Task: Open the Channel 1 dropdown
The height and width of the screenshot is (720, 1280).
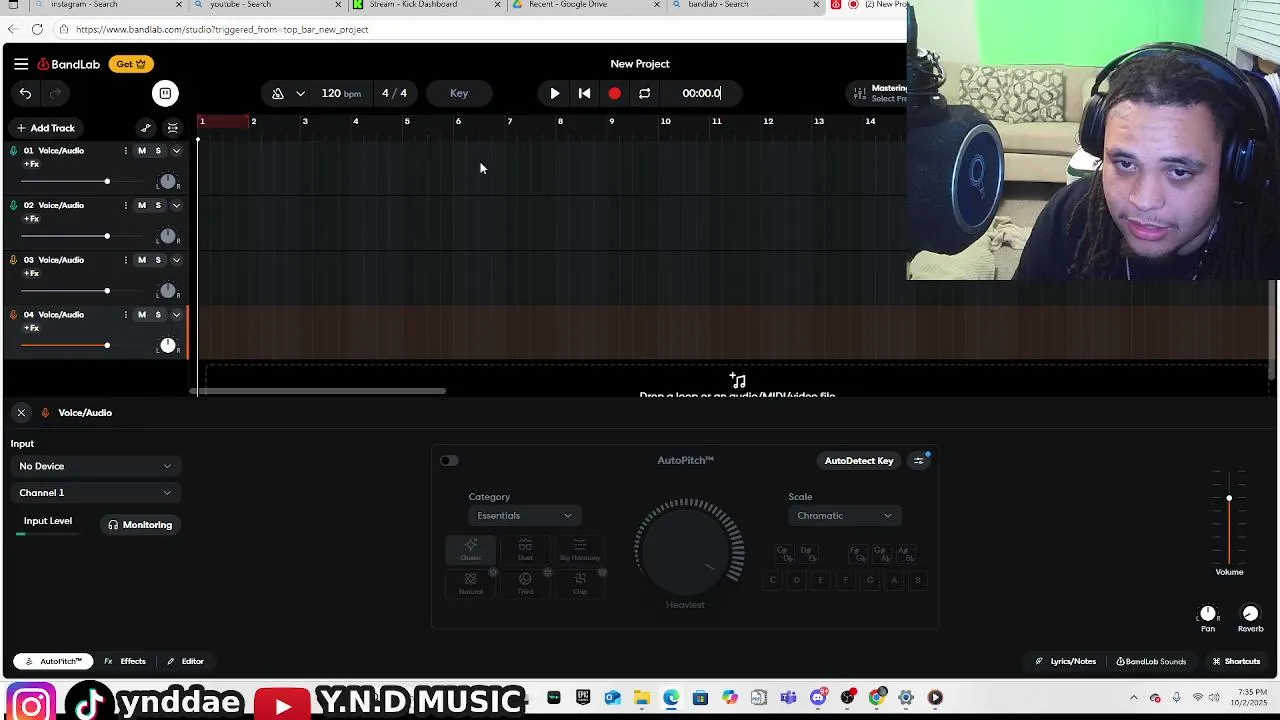Action: 95,493
